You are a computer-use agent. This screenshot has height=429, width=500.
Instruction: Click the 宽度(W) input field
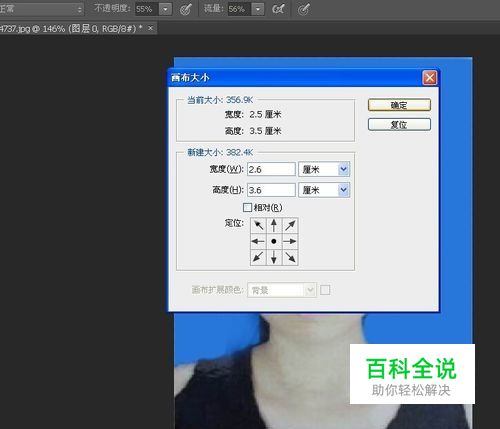271,169
